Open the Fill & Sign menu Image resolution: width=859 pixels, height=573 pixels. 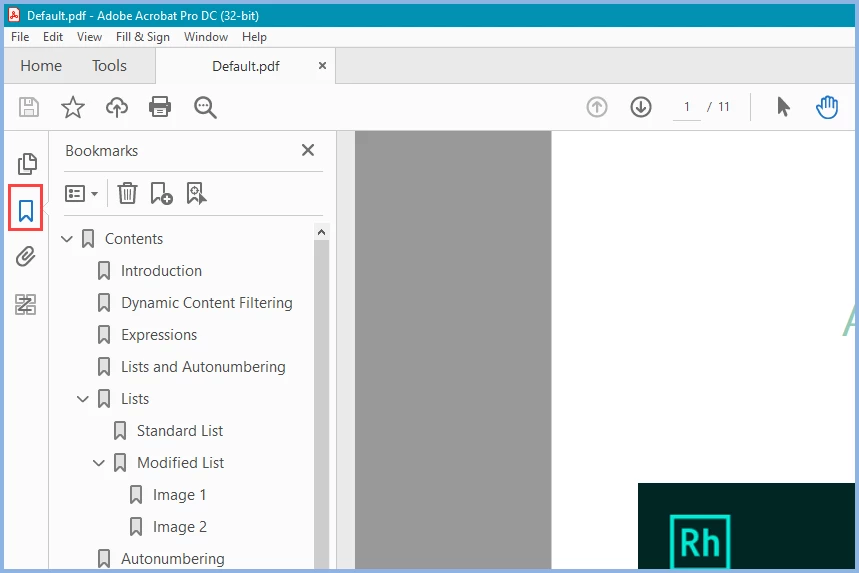[x=143, y=37]
